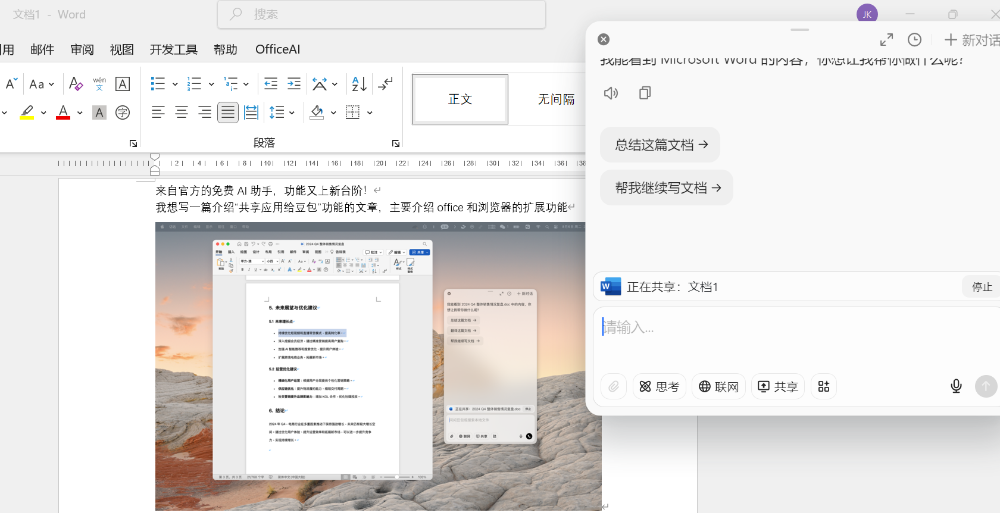The height and width of the screenshot is (513, 1000).
Task: Open font color dropdown arrow
Action: point(80,113)
